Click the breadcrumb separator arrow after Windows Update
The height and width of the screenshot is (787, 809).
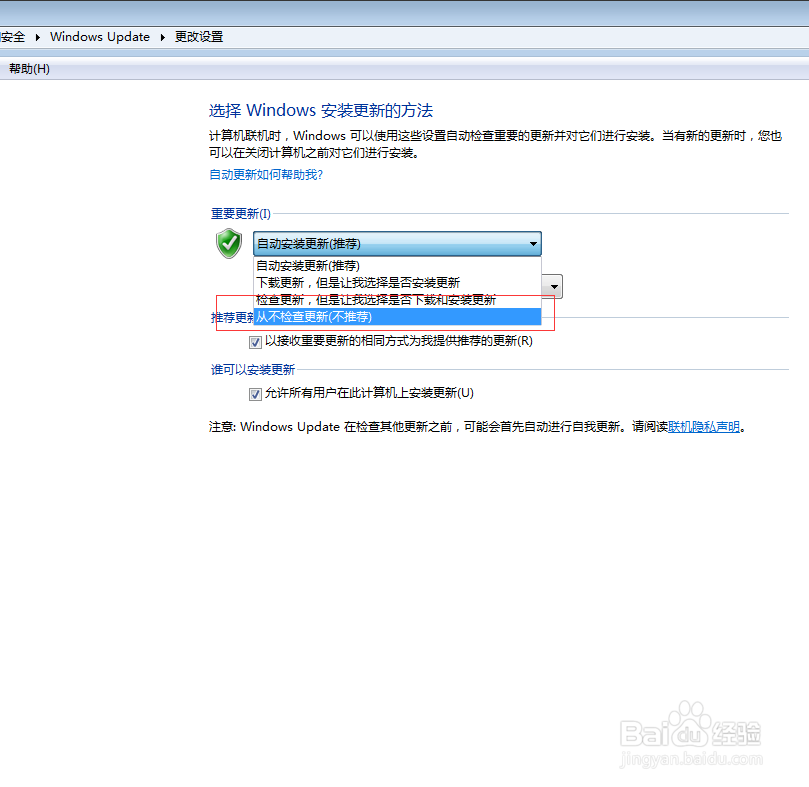point(163,36)
